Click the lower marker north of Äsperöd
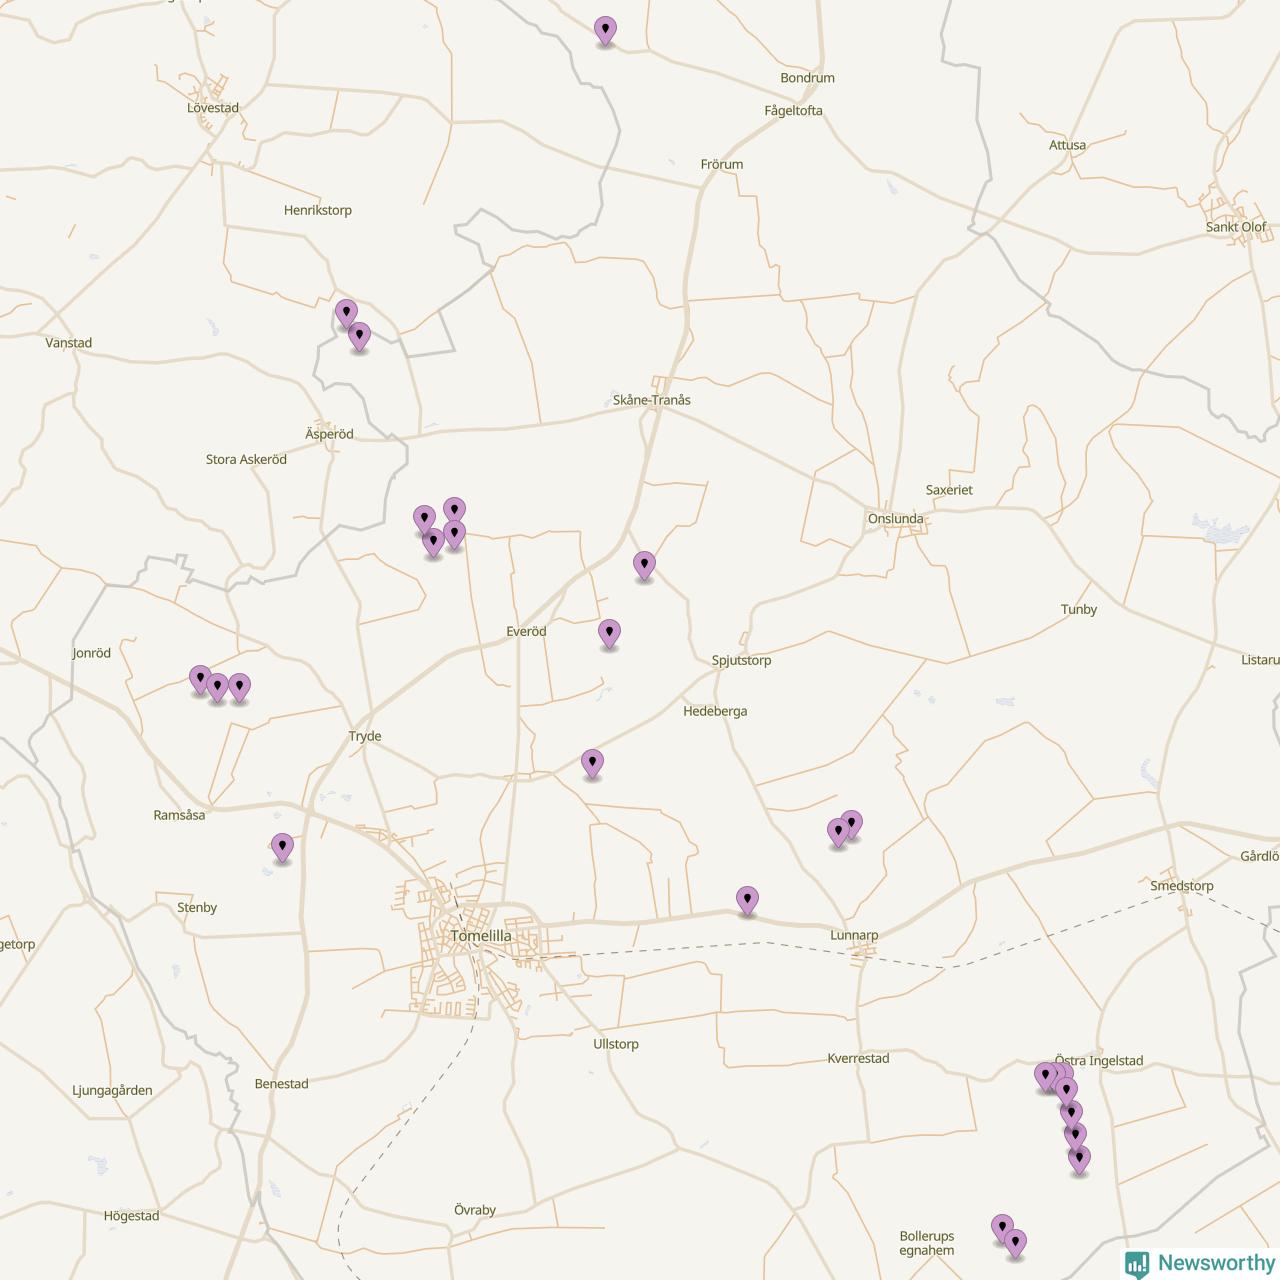This screenshot has width=1280, height=1280. [x=359, y=337]
